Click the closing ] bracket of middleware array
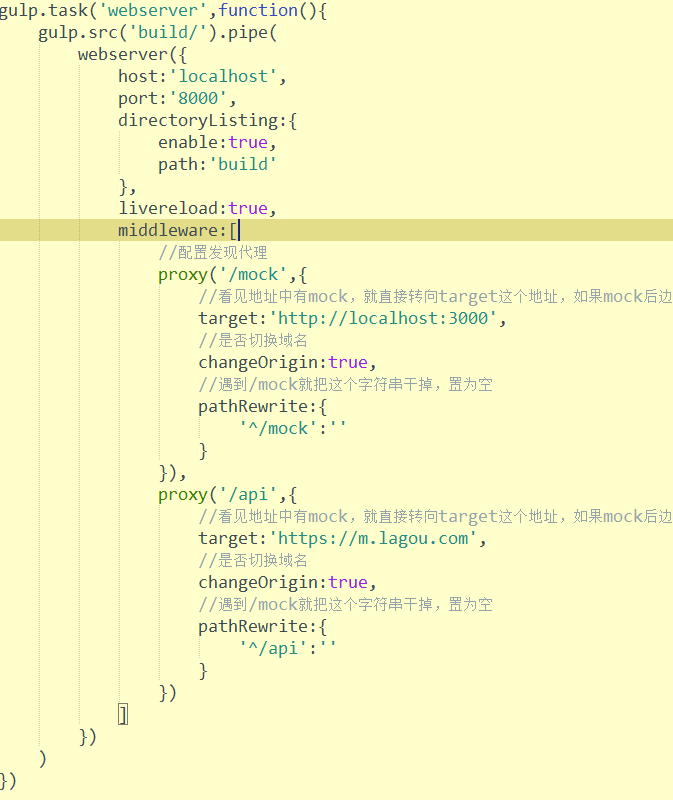The height and width of the screenshot is (800, 673). click(123, 714)
